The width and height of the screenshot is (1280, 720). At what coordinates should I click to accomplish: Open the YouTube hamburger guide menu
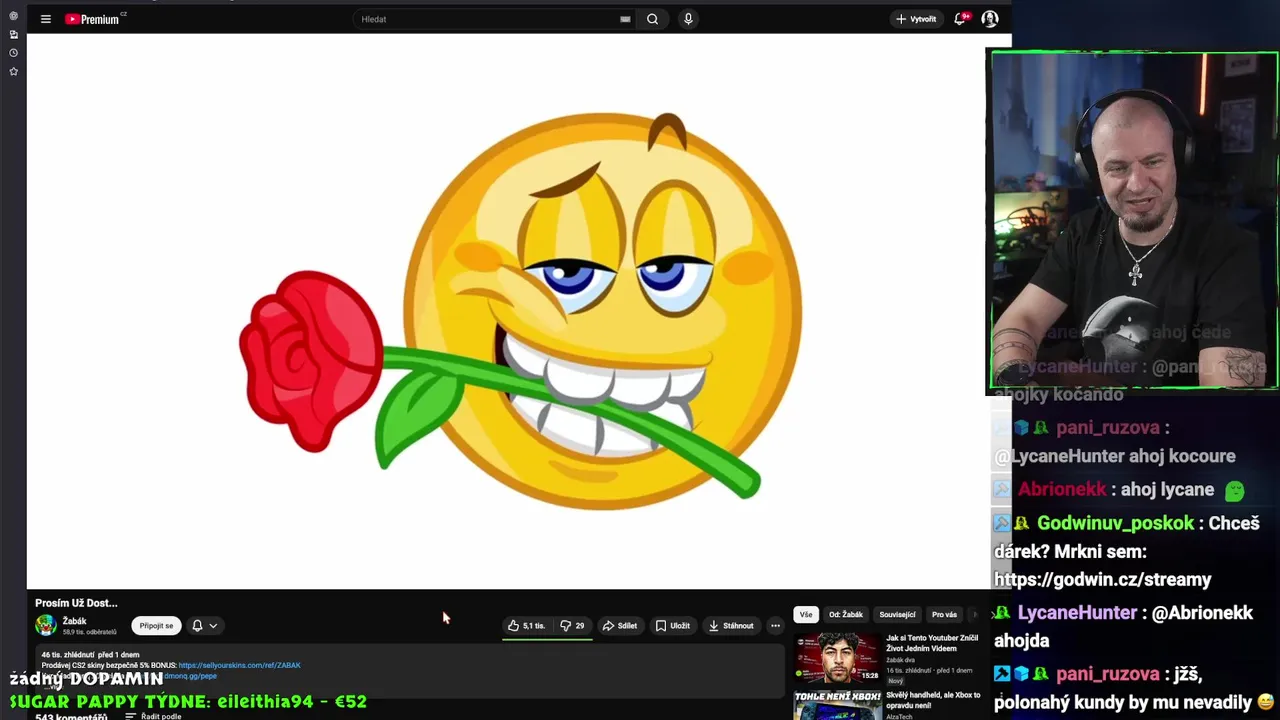[45, 19]
